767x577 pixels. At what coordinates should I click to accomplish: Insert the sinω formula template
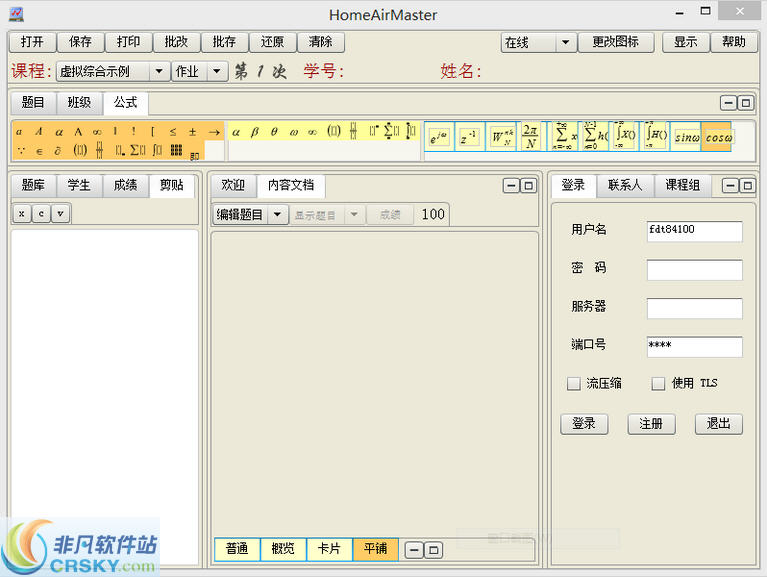[686, 137]
